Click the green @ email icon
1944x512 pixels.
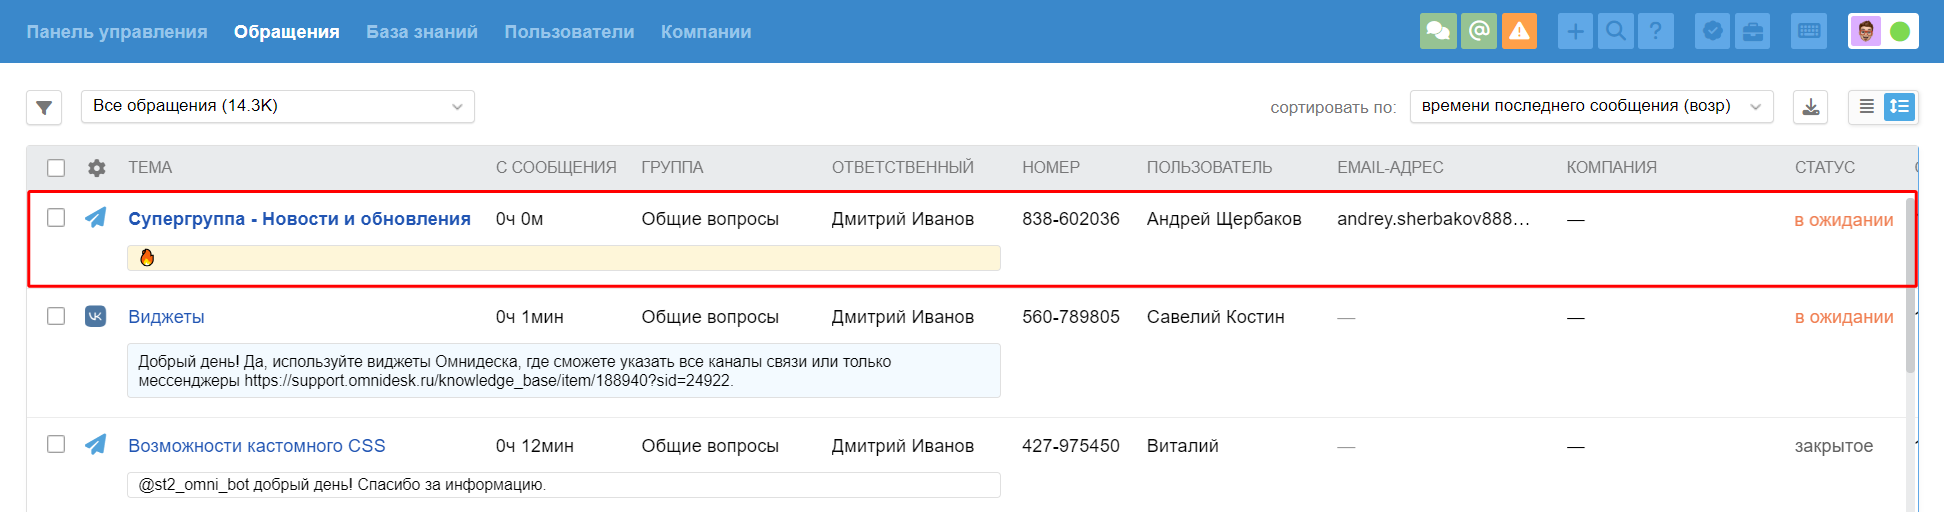(1479, 31)
